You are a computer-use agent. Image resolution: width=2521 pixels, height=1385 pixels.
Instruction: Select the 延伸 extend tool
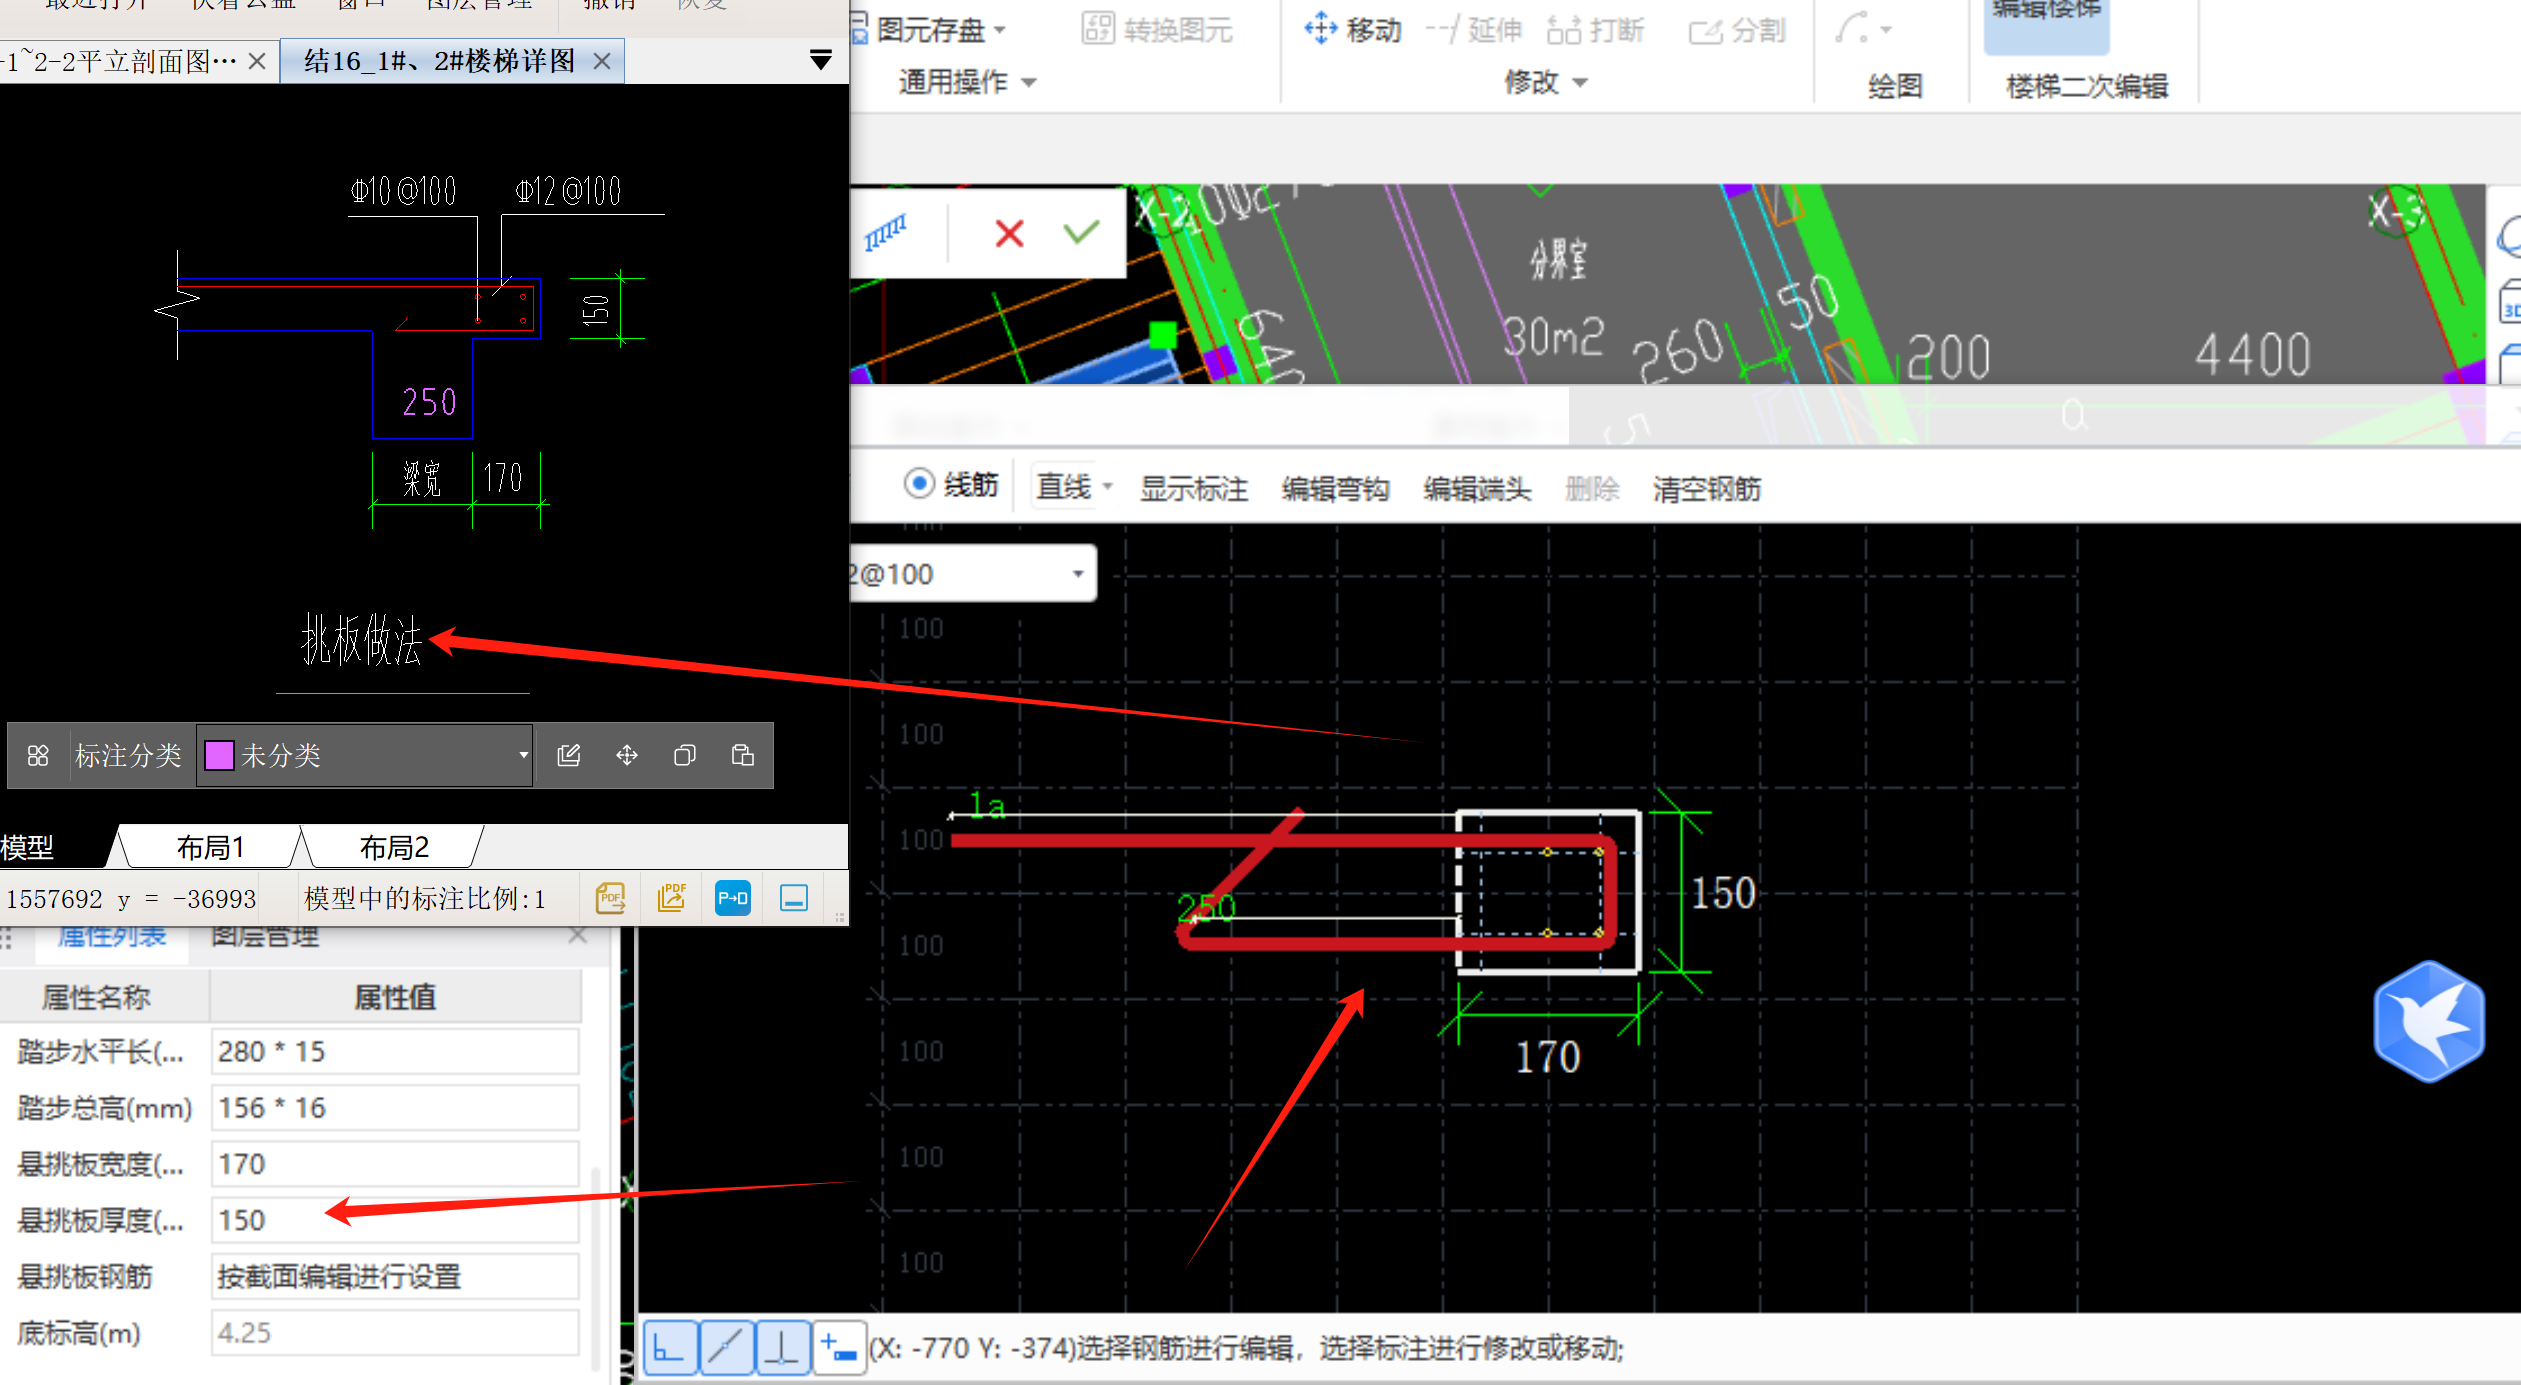tap(1474, 30)
